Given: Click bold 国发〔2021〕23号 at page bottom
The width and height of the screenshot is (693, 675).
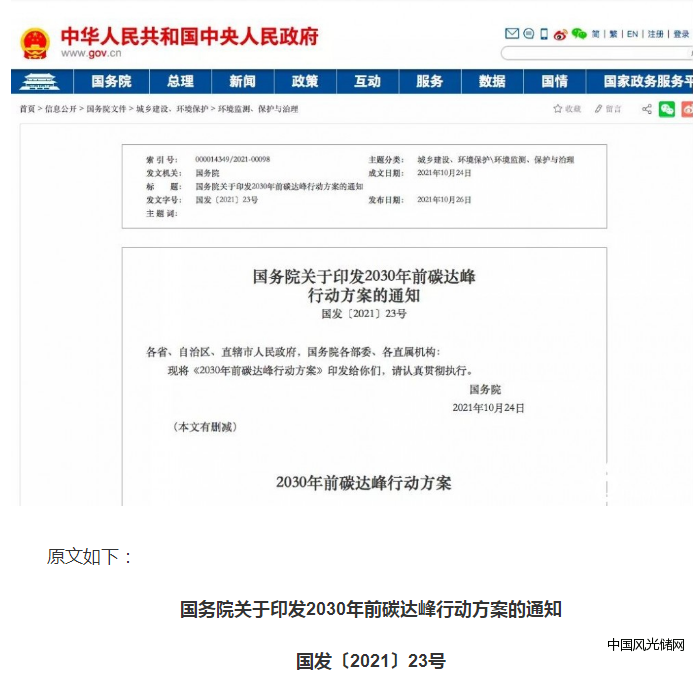Looking at the screenshot, I should click(x=370, y=661).
